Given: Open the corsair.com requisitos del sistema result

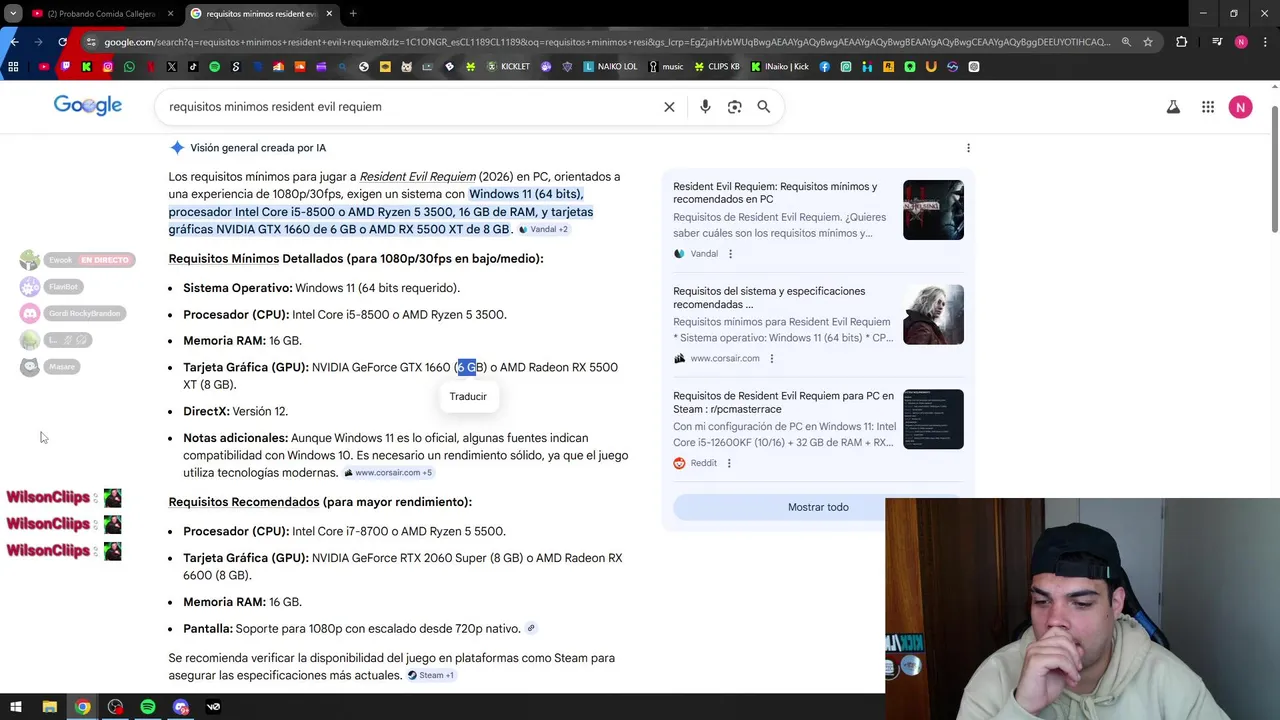Looking at the screenshot, I should [769, 298].
